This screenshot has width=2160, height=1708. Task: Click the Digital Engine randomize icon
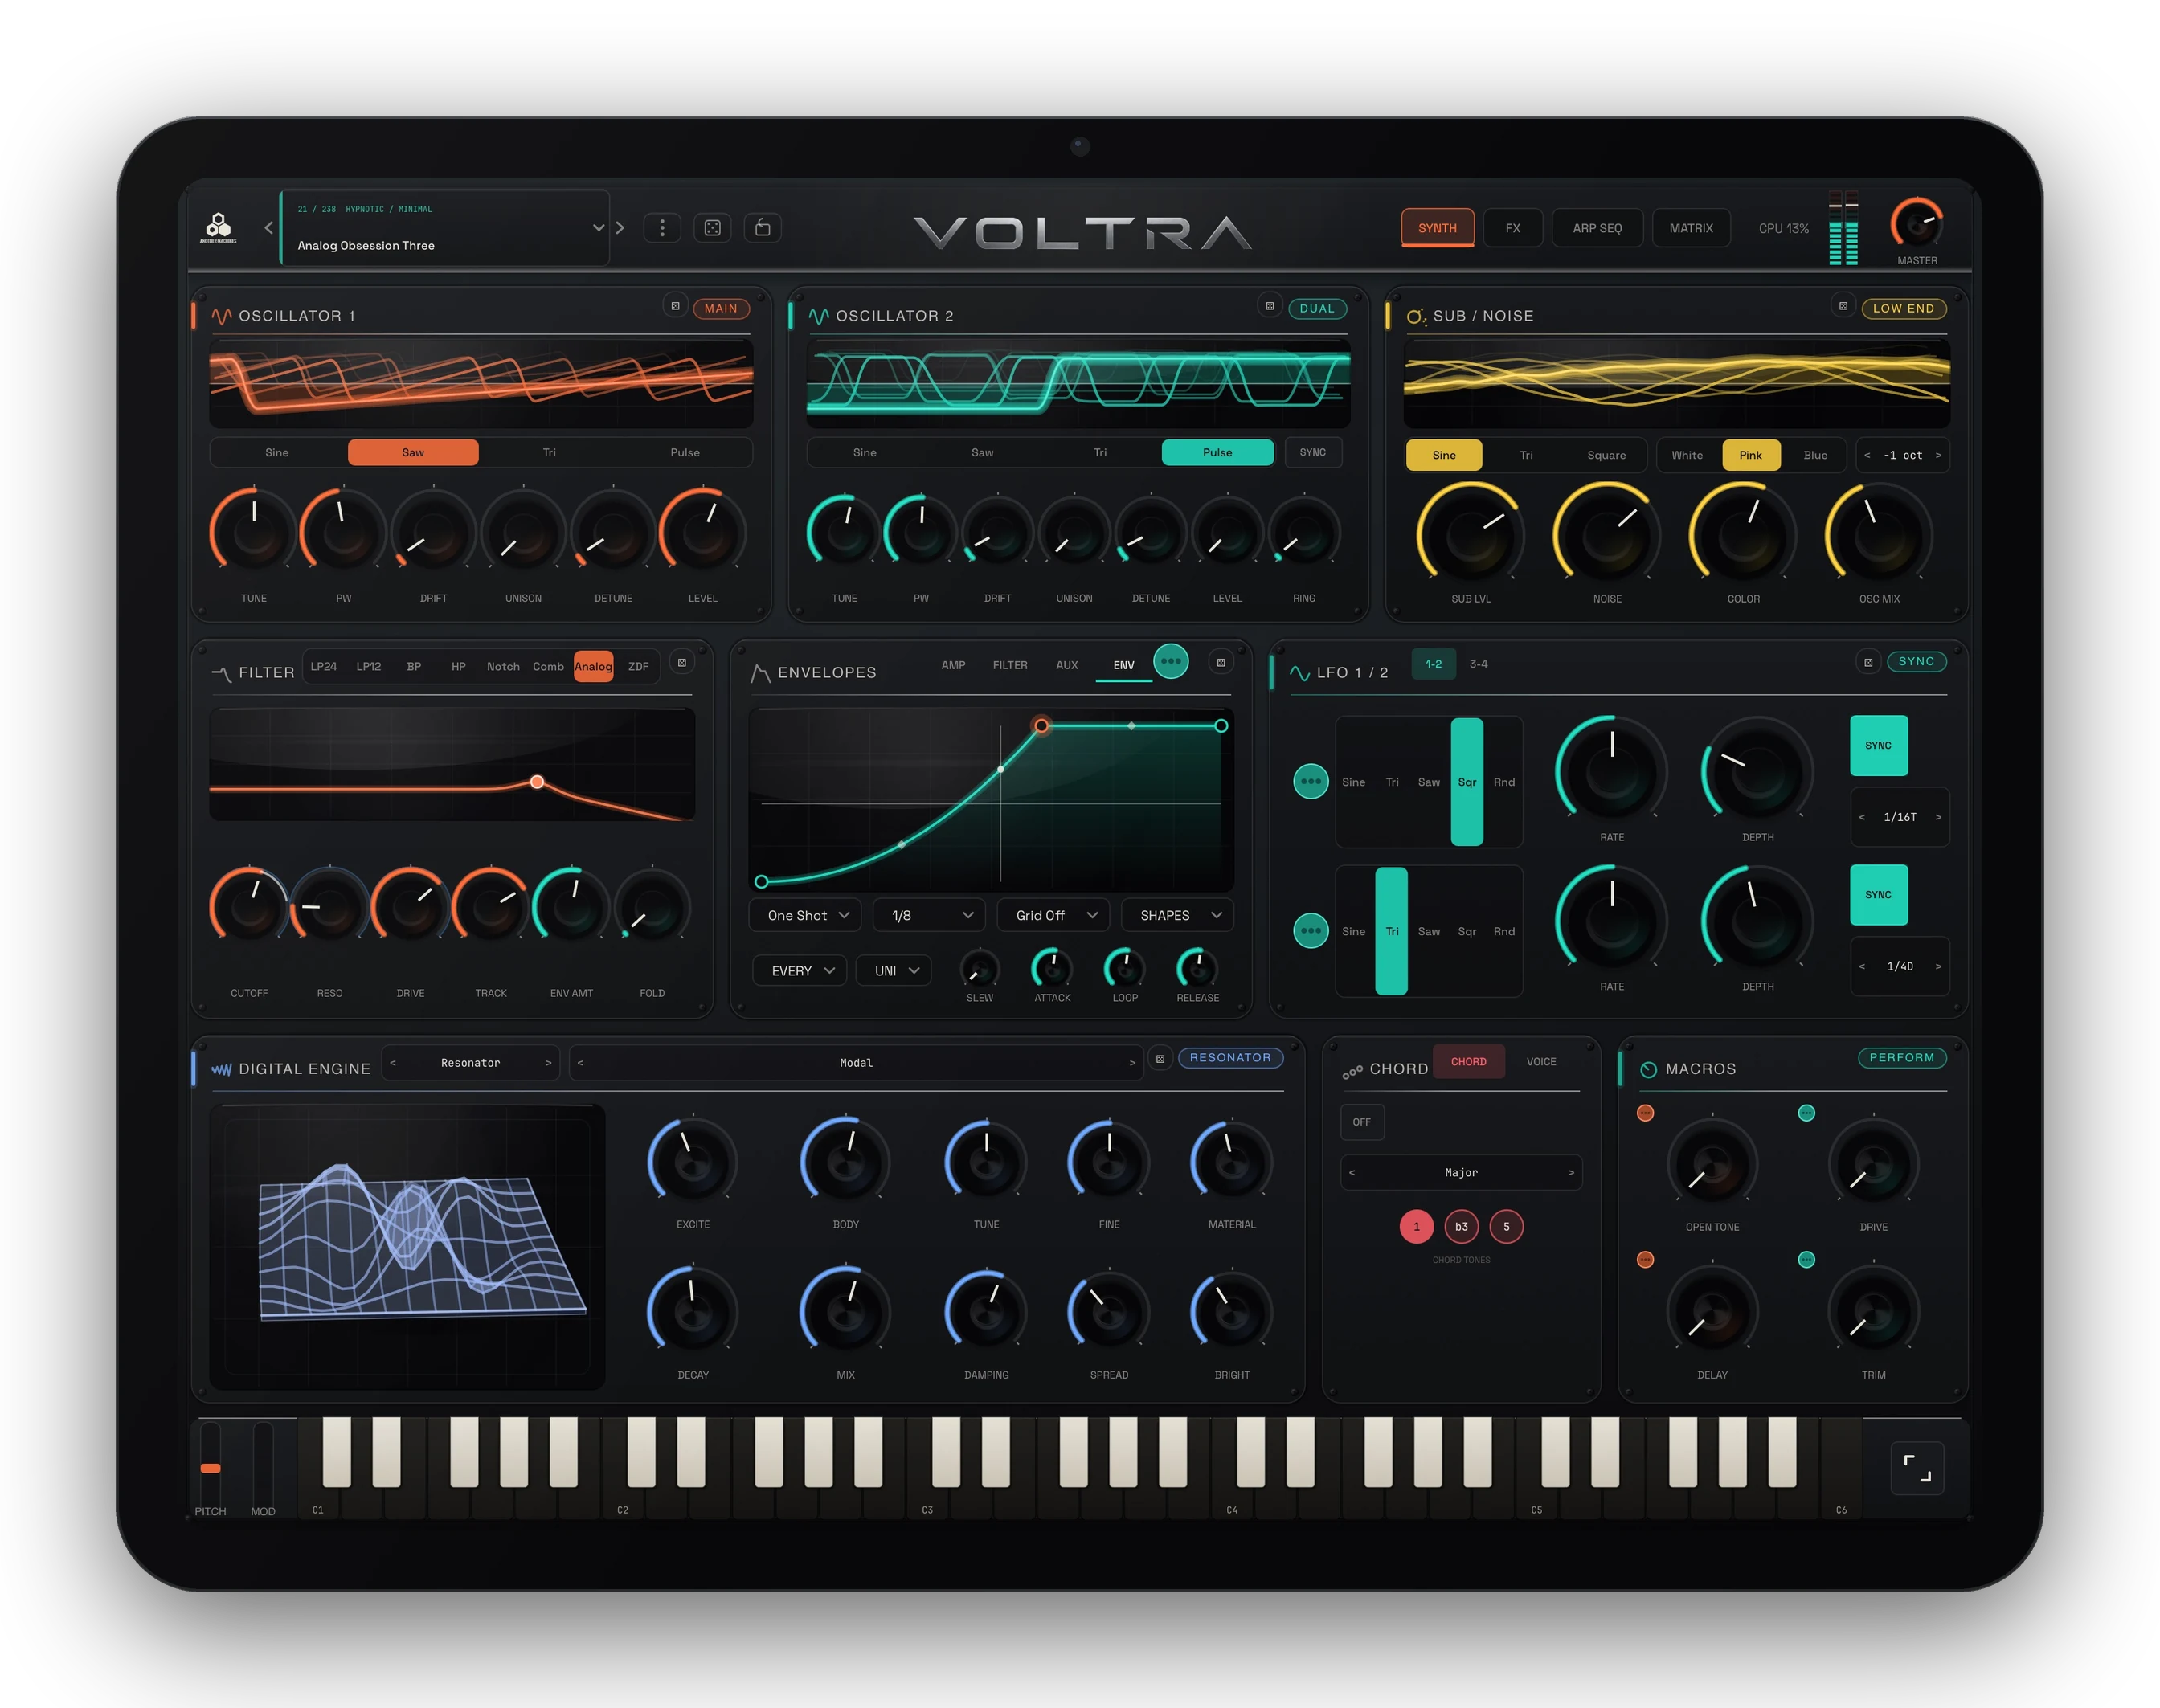point(1160,1059)
